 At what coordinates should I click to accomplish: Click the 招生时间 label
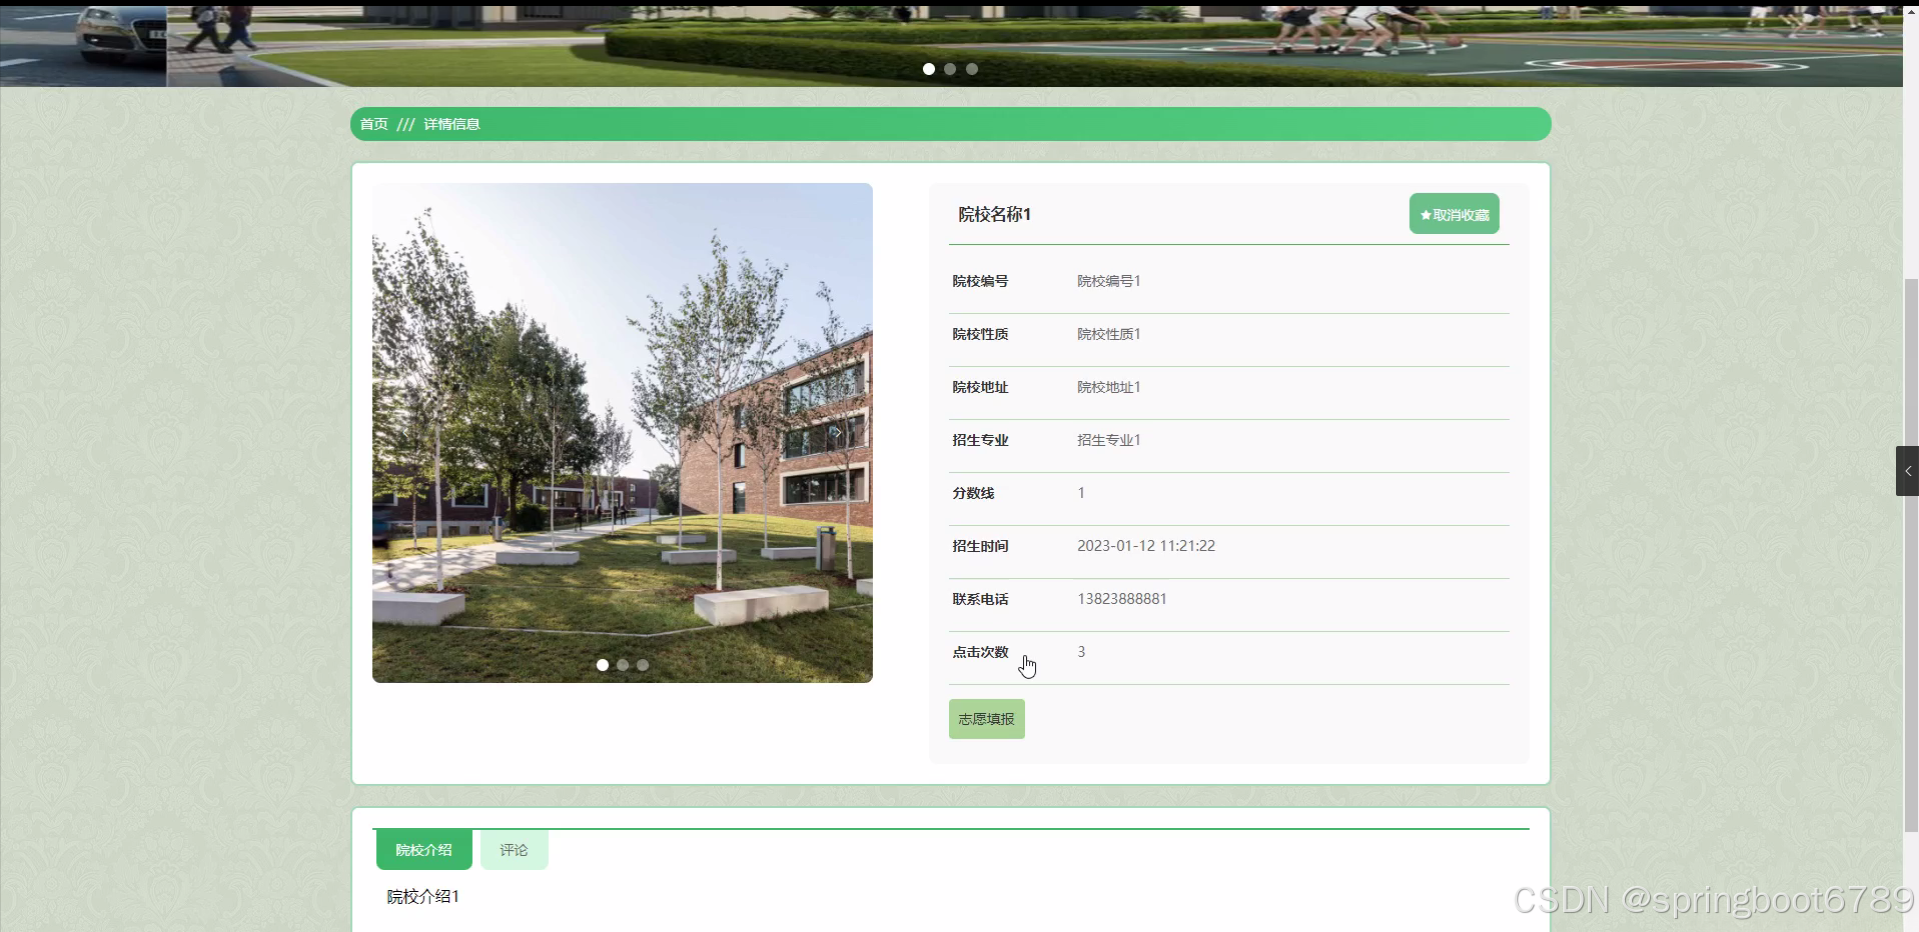pyautogui.click(x=981, y=546)
